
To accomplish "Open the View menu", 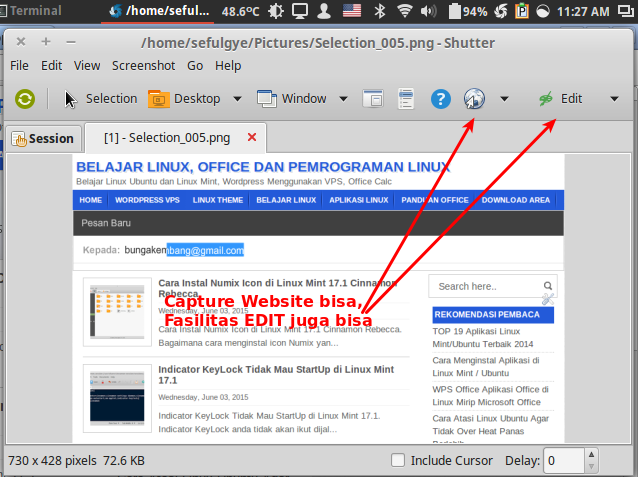I will tap(87, 66).
